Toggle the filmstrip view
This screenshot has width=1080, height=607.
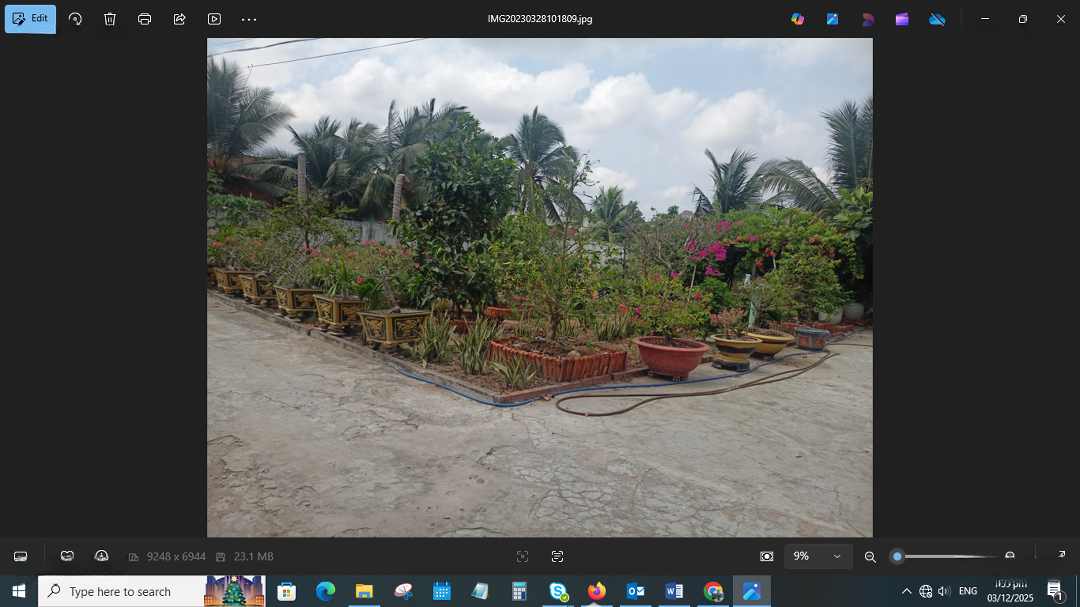pos(20,556)
